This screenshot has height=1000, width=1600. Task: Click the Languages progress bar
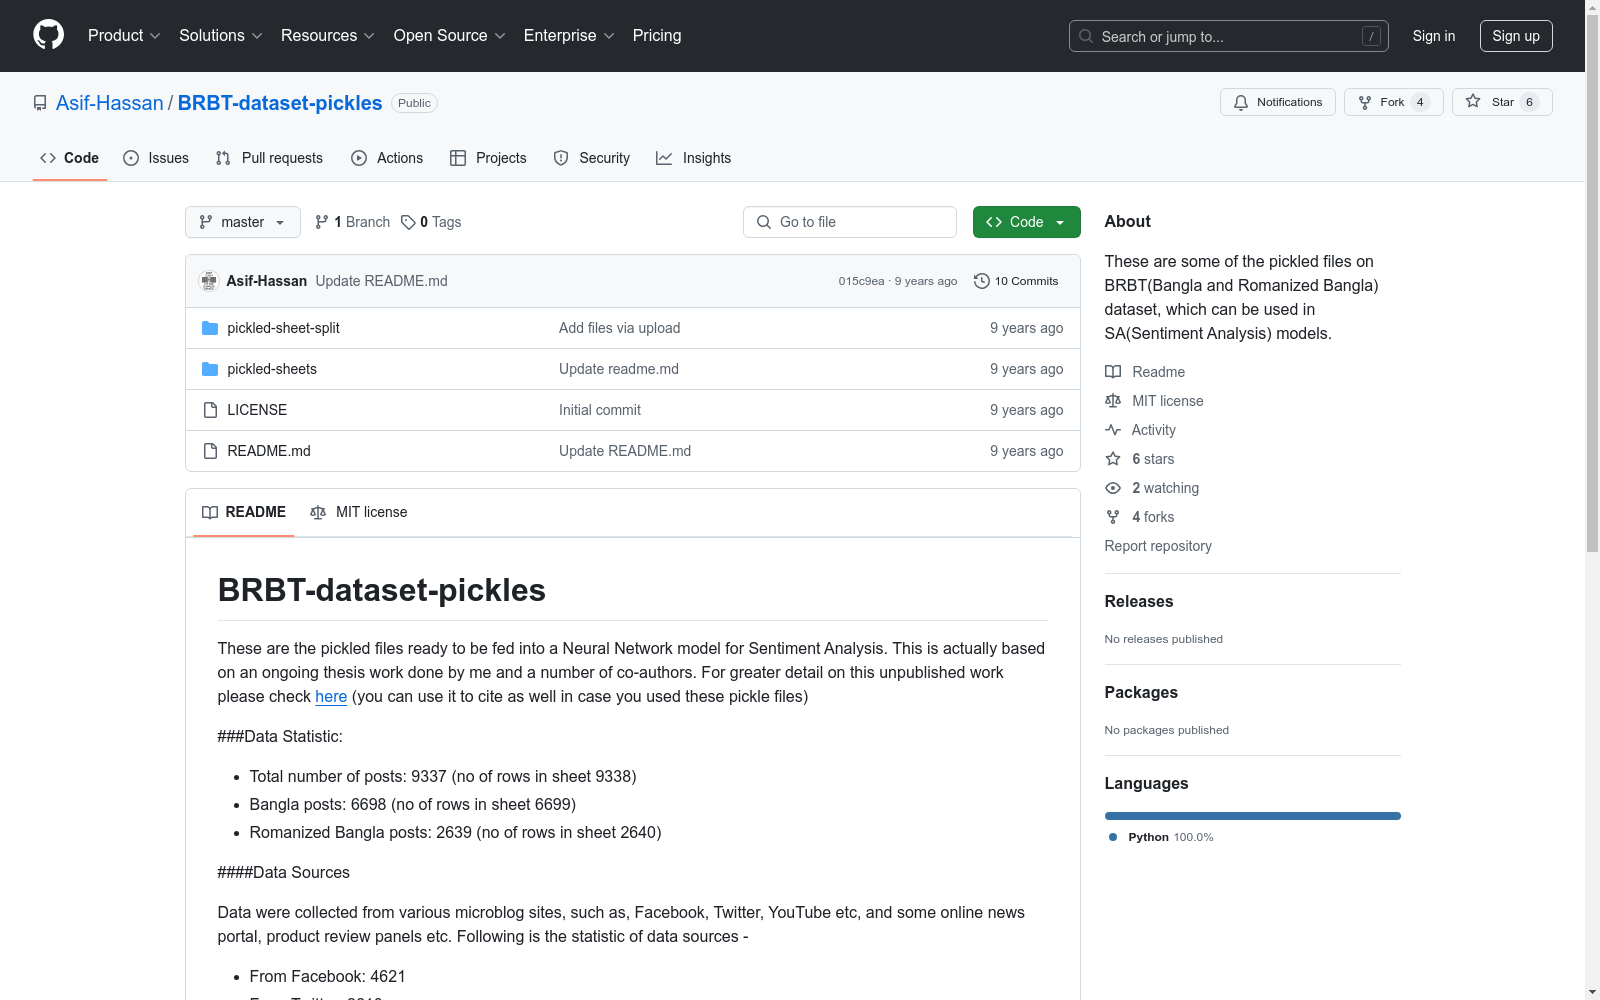click(1252, 816)
